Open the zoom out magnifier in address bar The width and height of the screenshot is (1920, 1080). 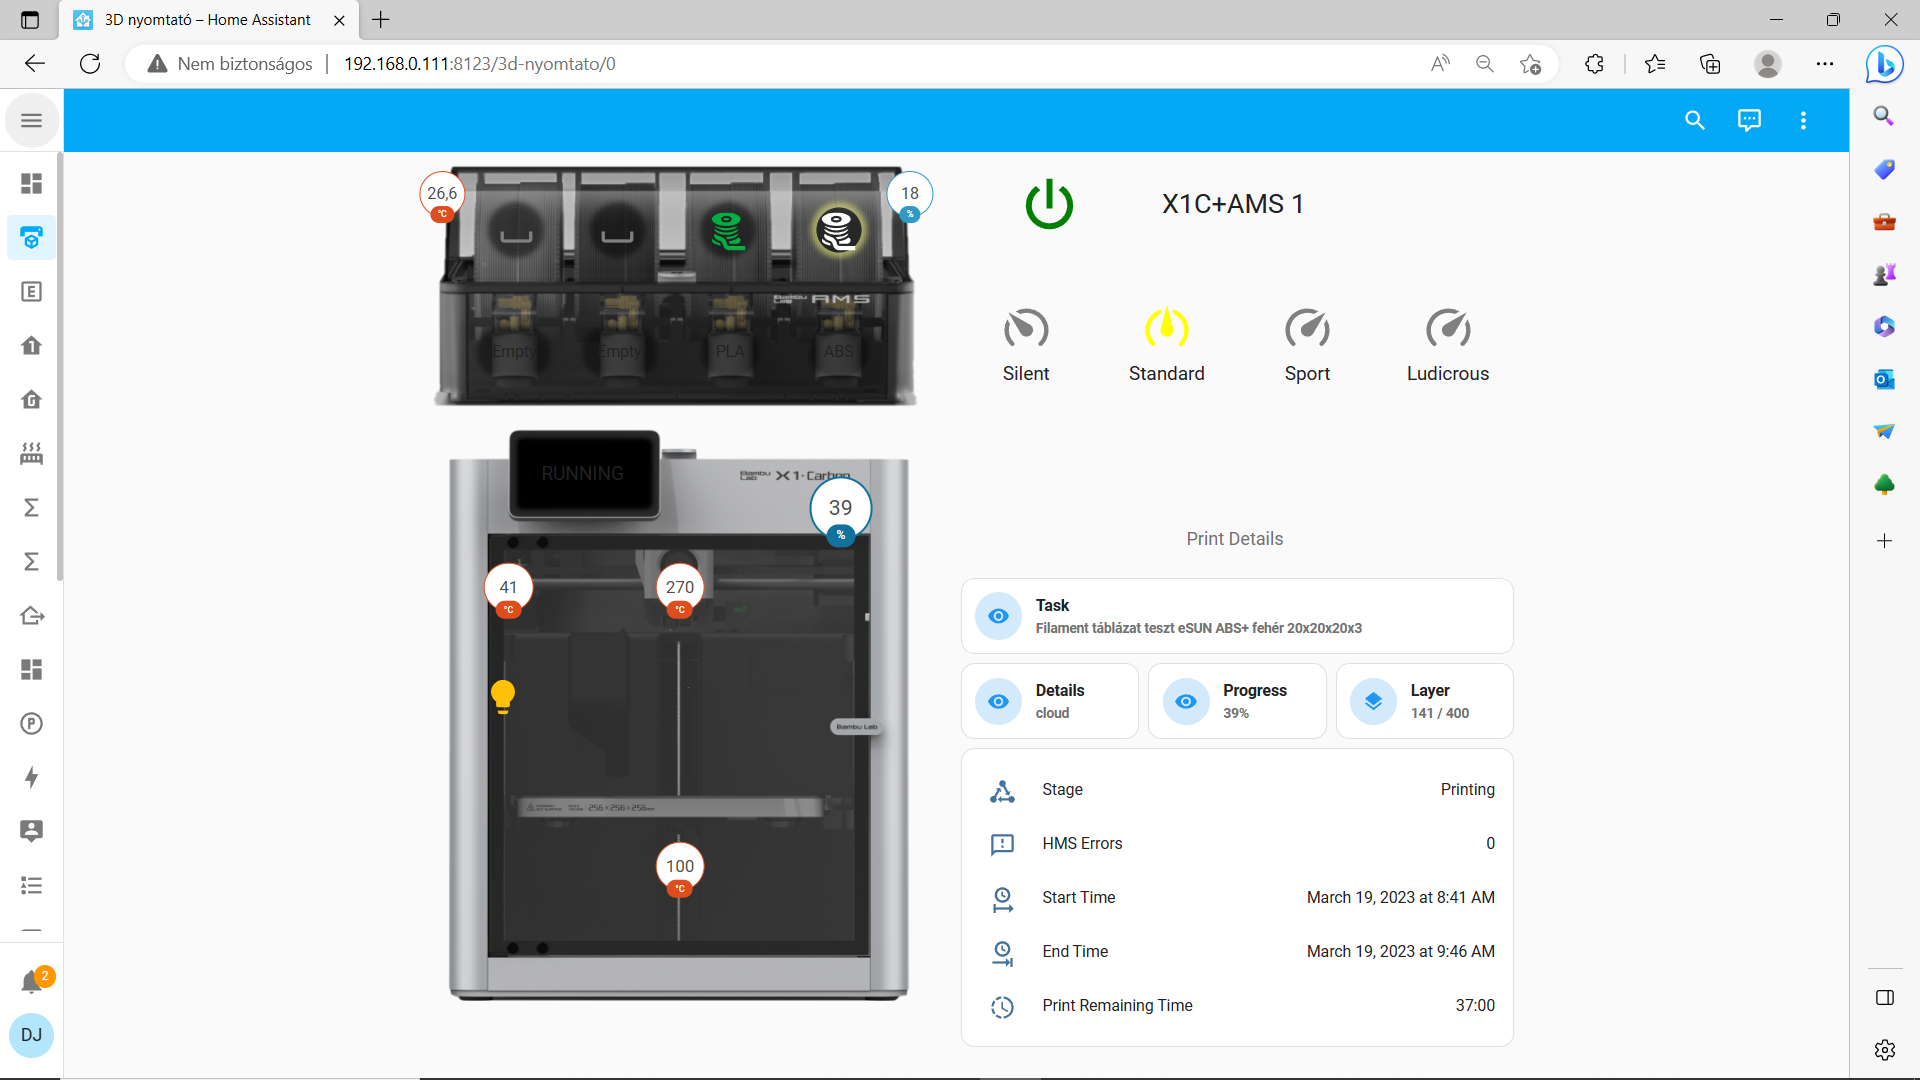point(1485,64)
